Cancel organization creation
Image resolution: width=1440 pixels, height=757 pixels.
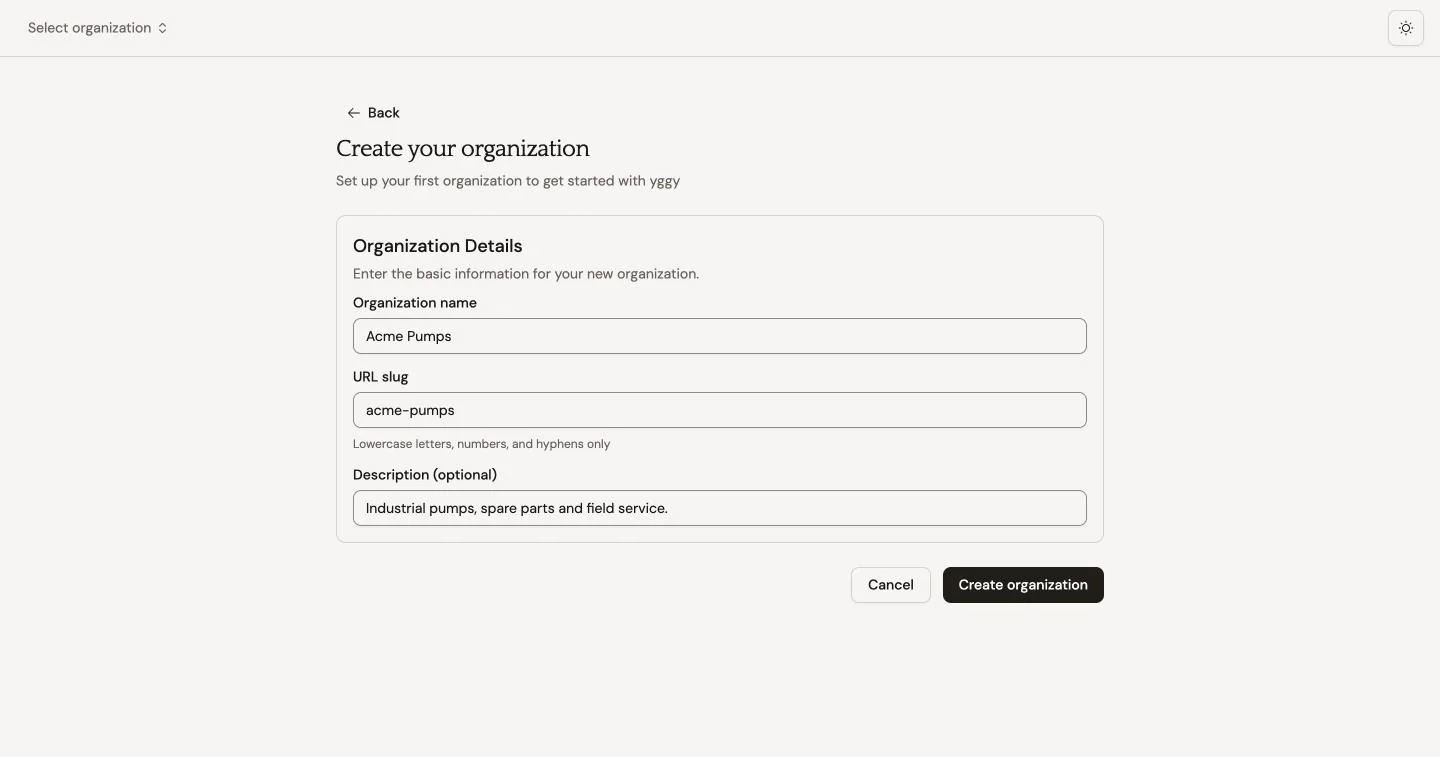click(891, 585)
